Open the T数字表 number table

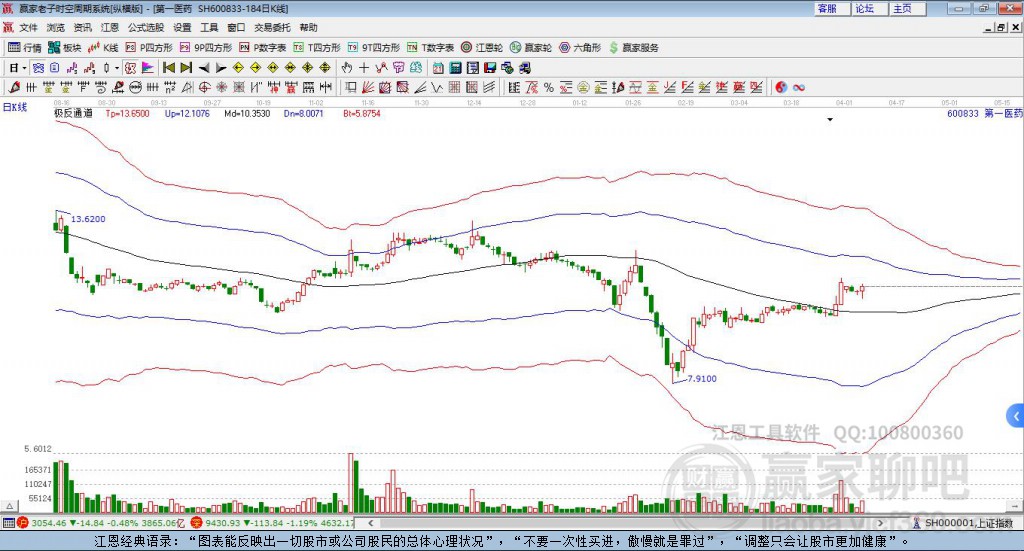click(x=430, y=48)
